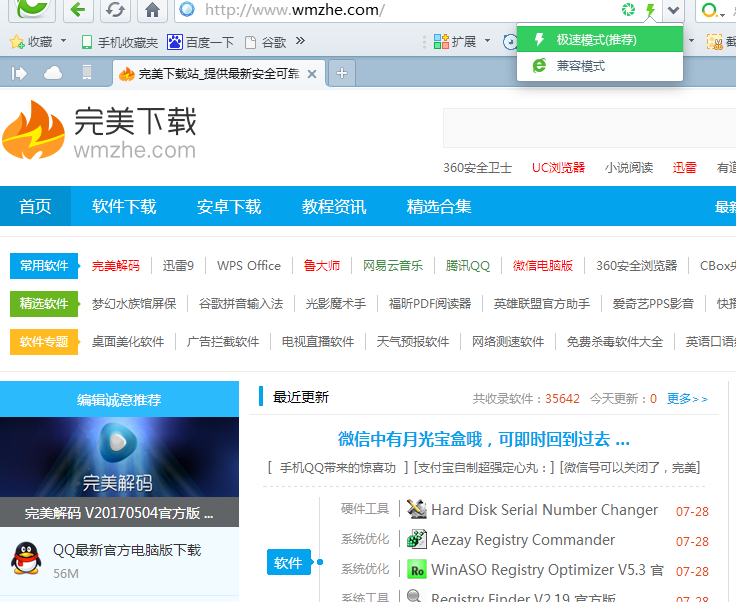Open 360安全卫士 hot search link
Image resolution: width=736 pixels, height=602 pixels.
(x=477, y=168)
